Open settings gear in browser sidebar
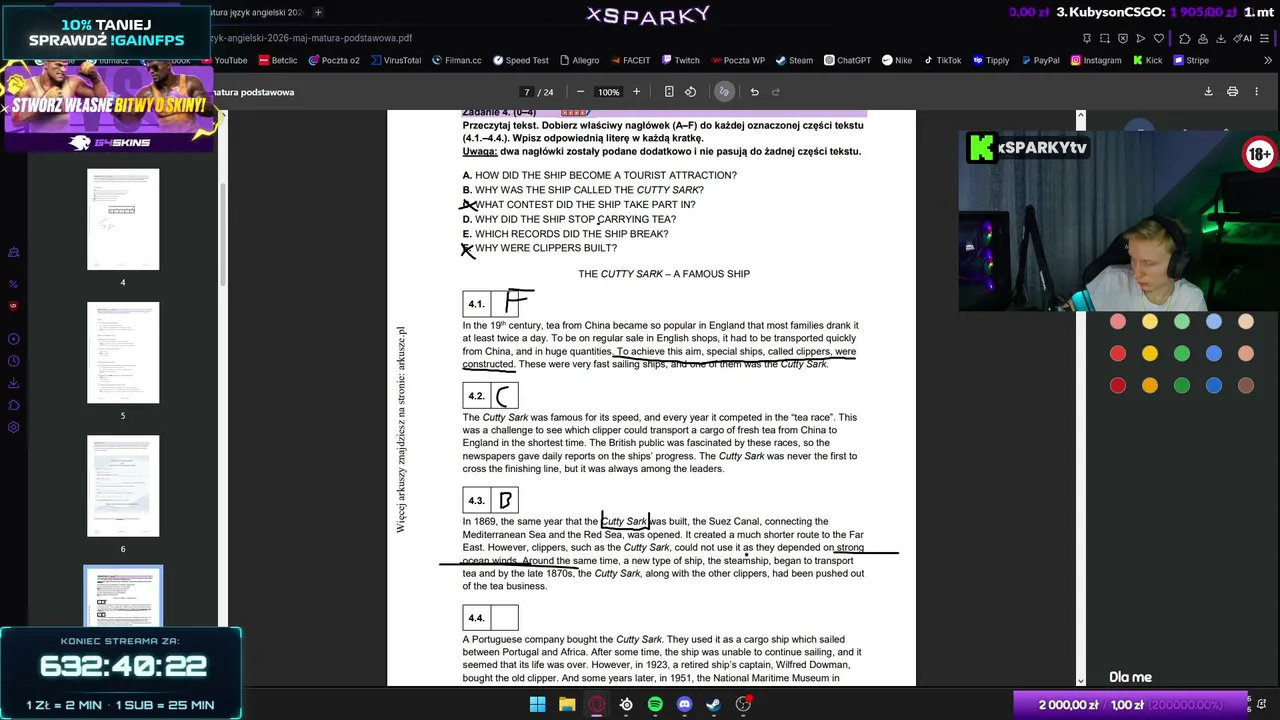This screenshot has height=720, width=1280. click(14, 427)
